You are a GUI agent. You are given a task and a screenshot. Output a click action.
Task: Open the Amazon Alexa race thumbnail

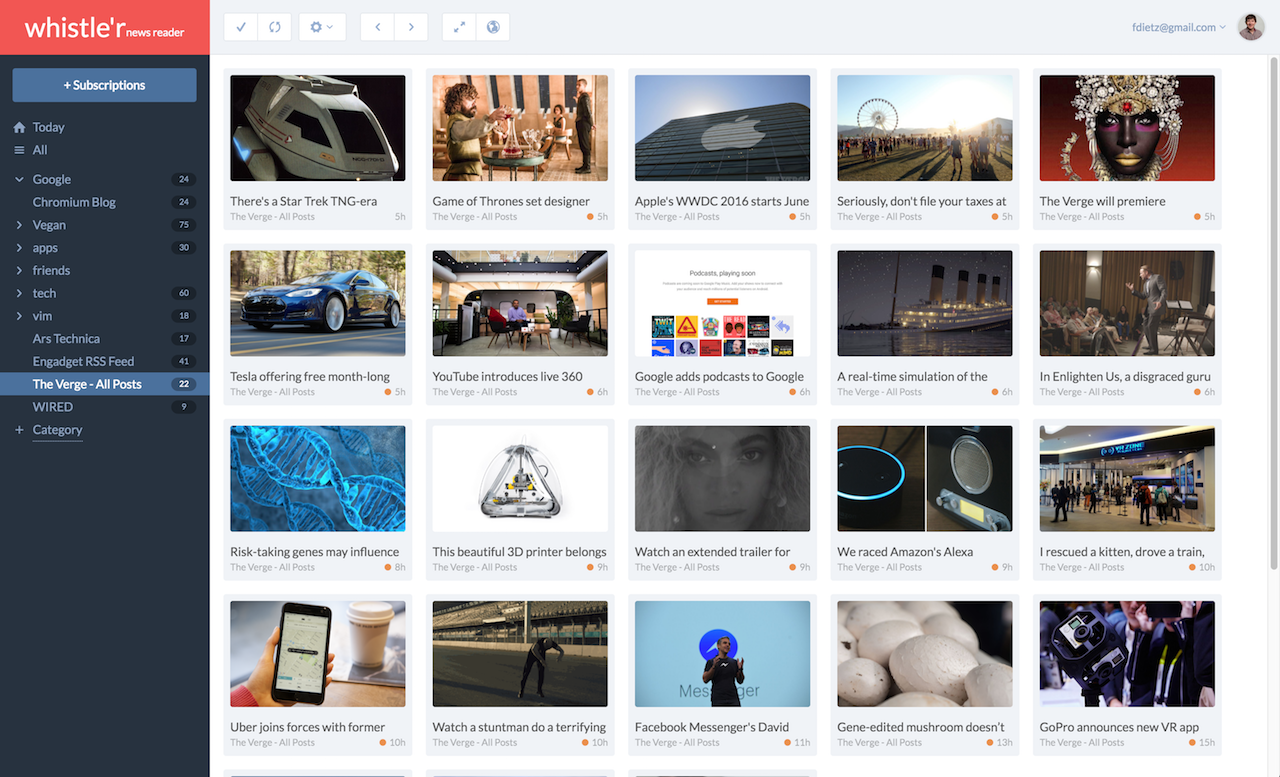coord(925,478)
